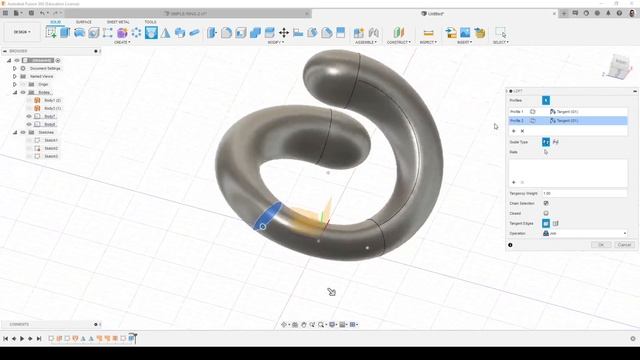Switch to the Solid tab

click(x=56, y=22)
